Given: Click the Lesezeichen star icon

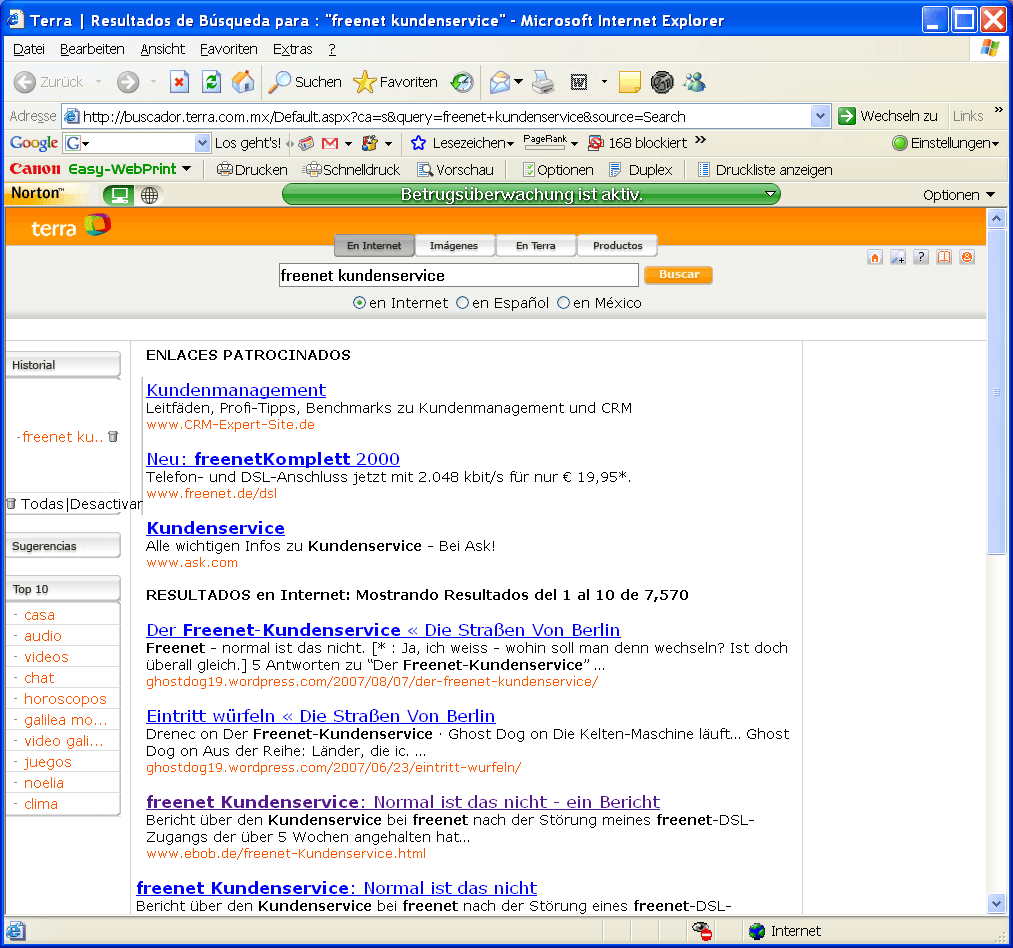Looking at the screenshot, I should point(419,143).
